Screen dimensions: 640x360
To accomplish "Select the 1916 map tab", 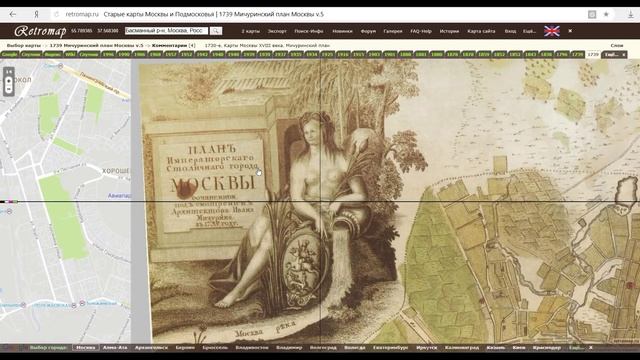I will pos(343,54).
